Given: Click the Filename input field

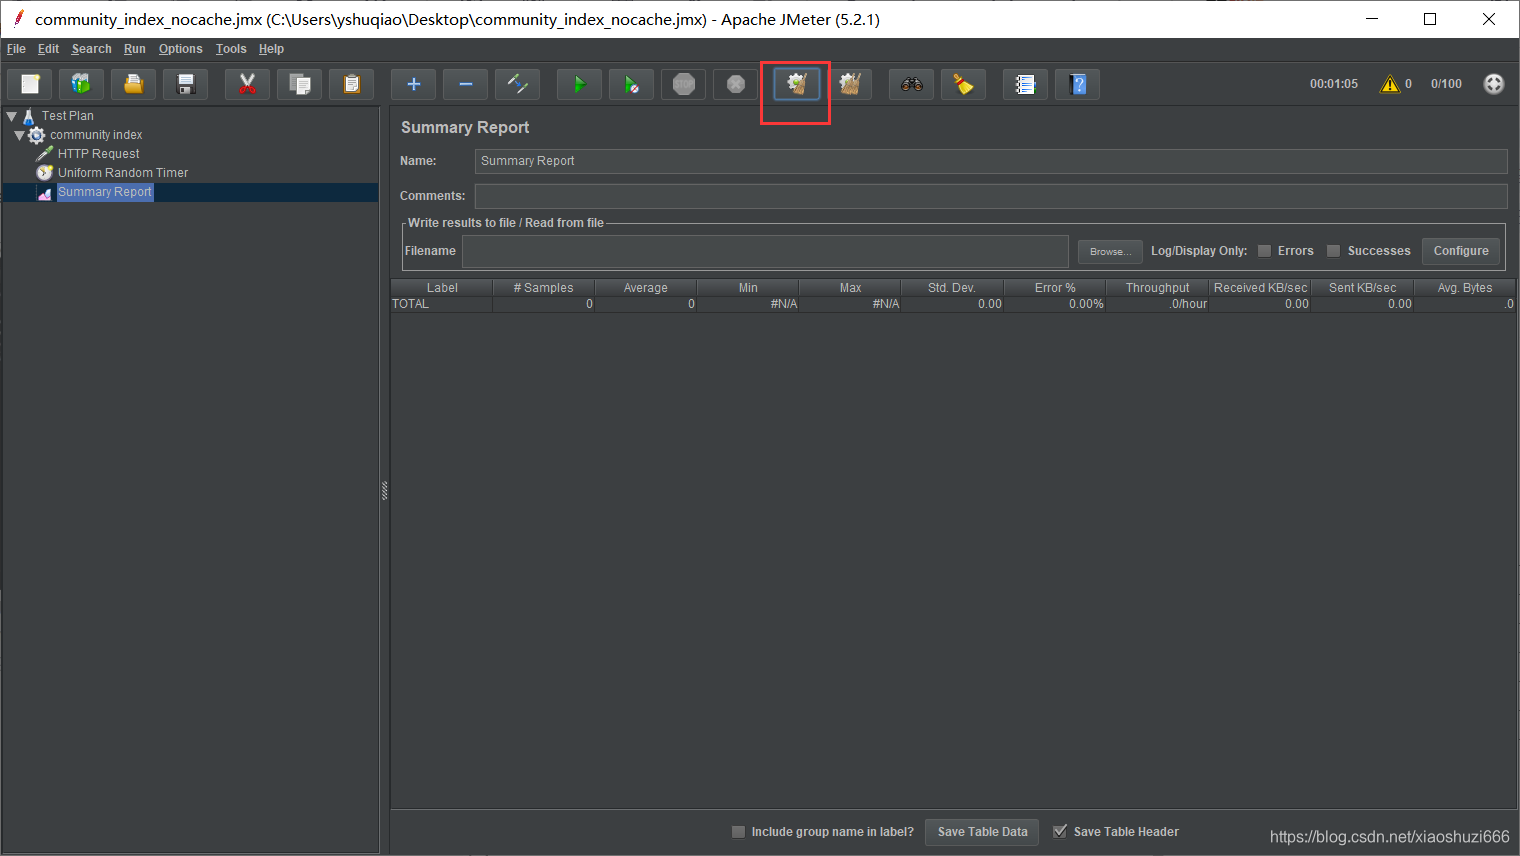Looking at the screenshot, I should 765,251.
